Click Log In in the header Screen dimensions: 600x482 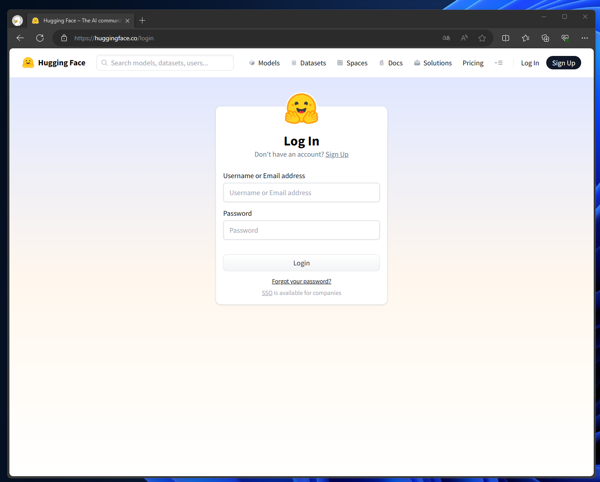click(x=530, y=63)
